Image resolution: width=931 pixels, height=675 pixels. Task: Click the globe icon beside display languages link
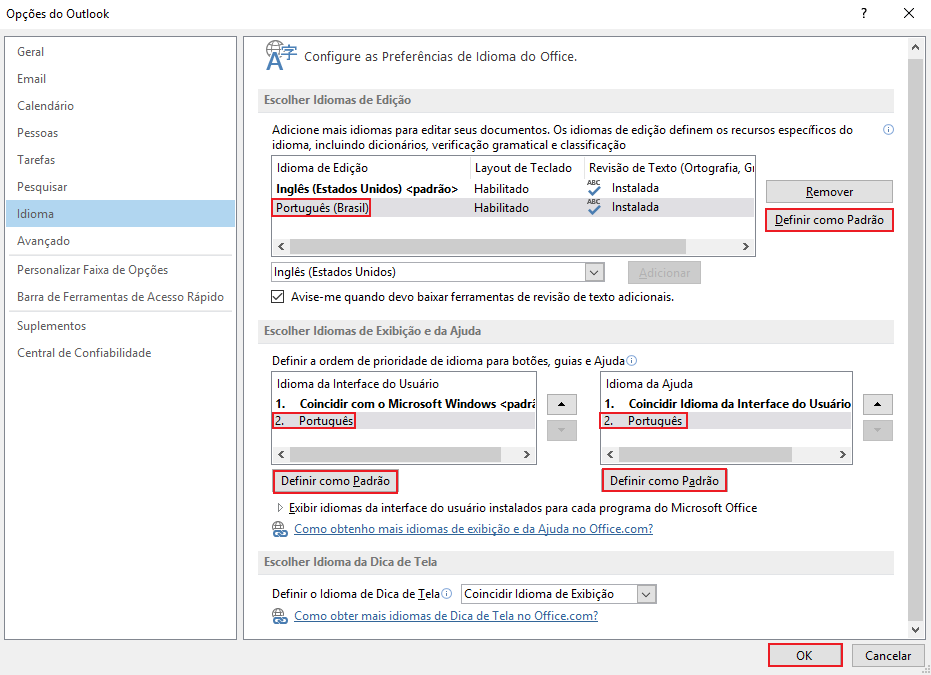coord(280,528)
